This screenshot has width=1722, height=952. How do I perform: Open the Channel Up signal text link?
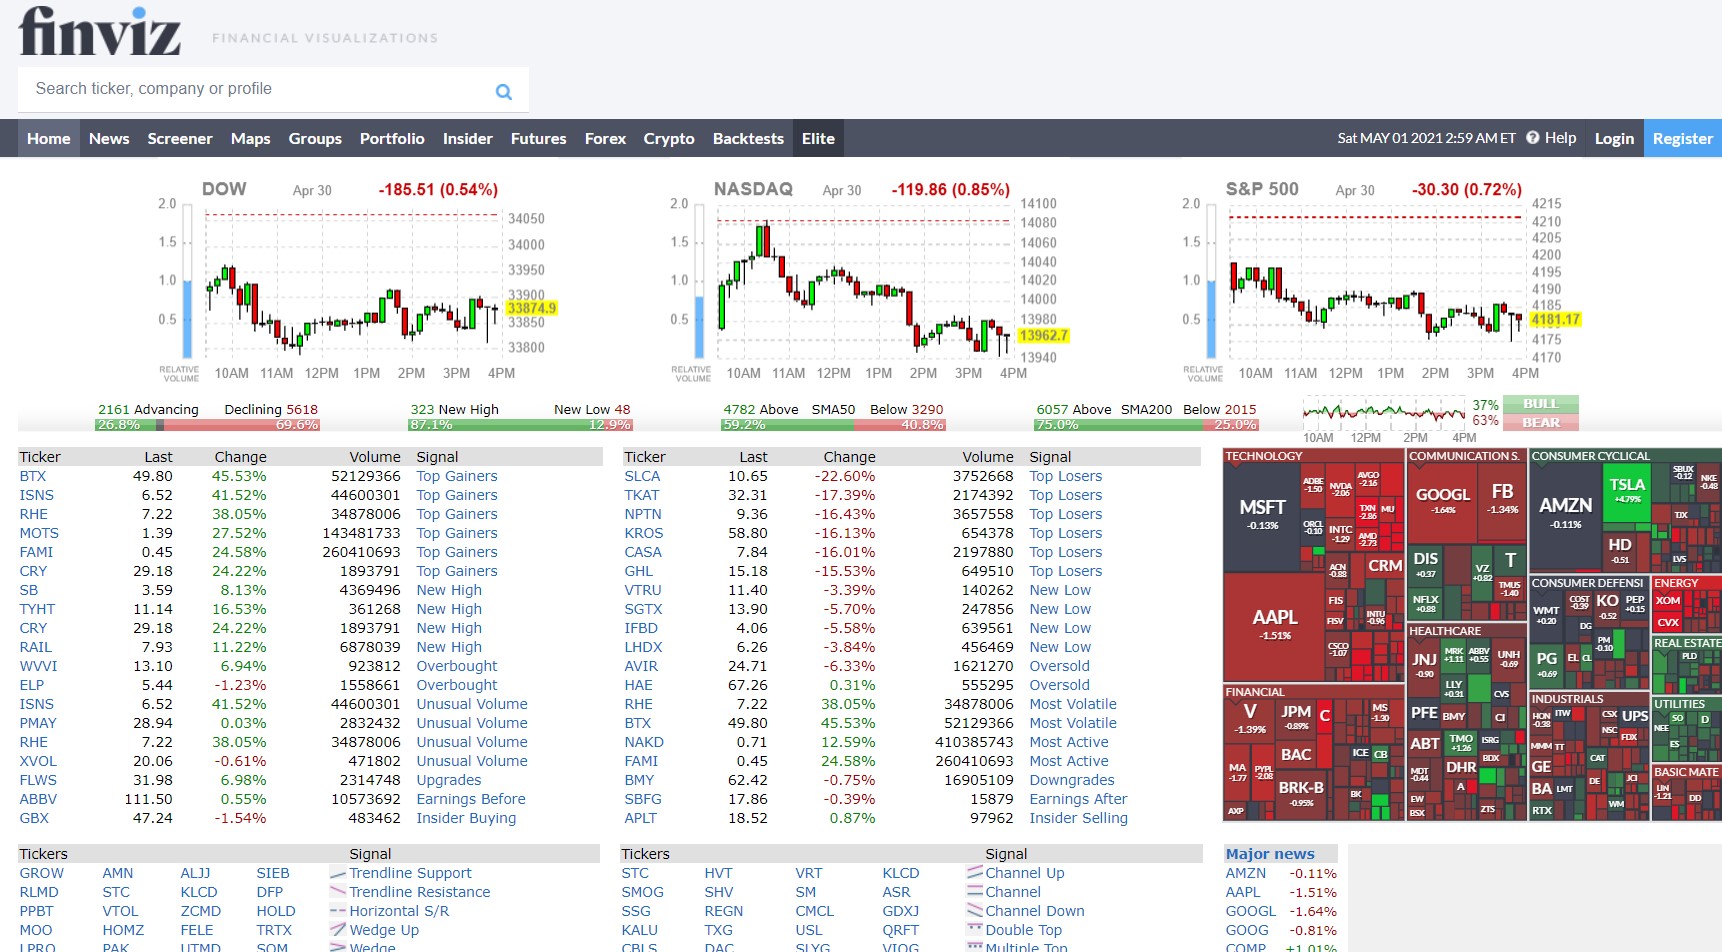point(1025,873)
